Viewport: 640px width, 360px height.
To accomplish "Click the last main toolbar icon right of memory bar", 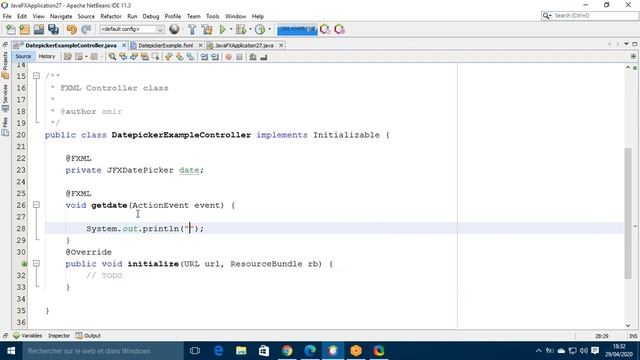I will 339,29.
